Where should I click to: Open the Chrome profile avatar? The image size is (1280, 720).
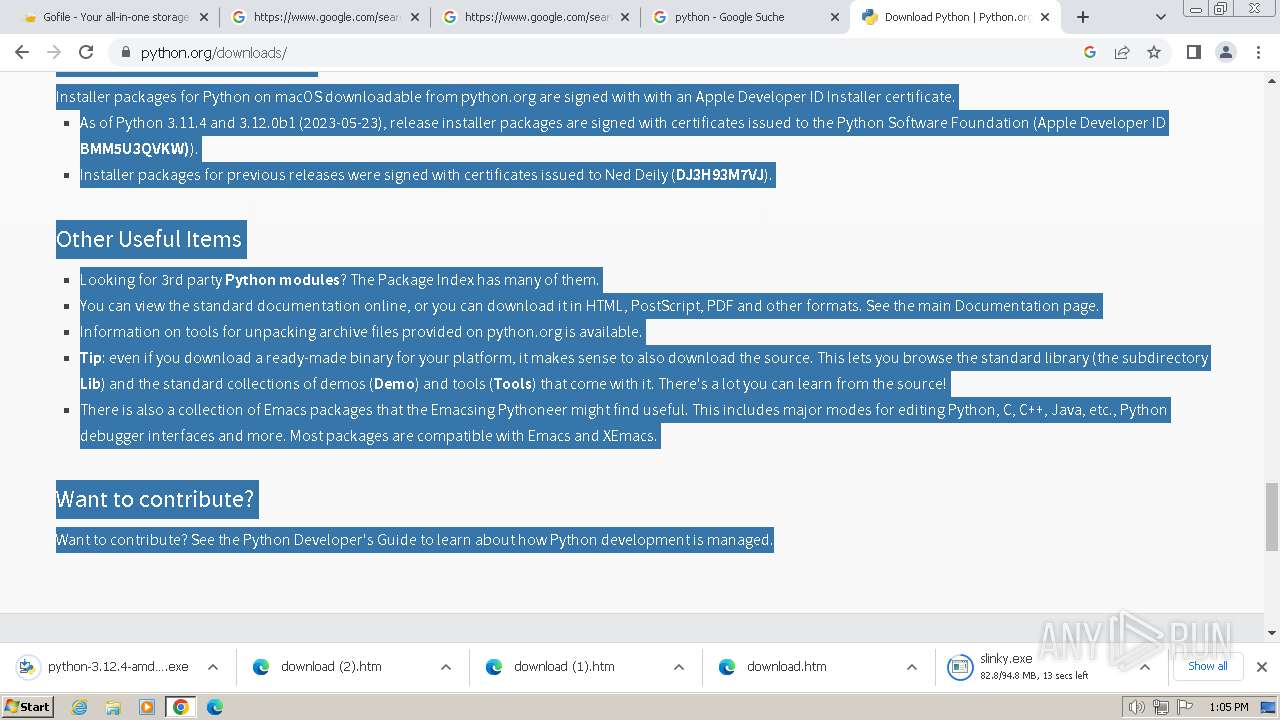click(1226, 52)
